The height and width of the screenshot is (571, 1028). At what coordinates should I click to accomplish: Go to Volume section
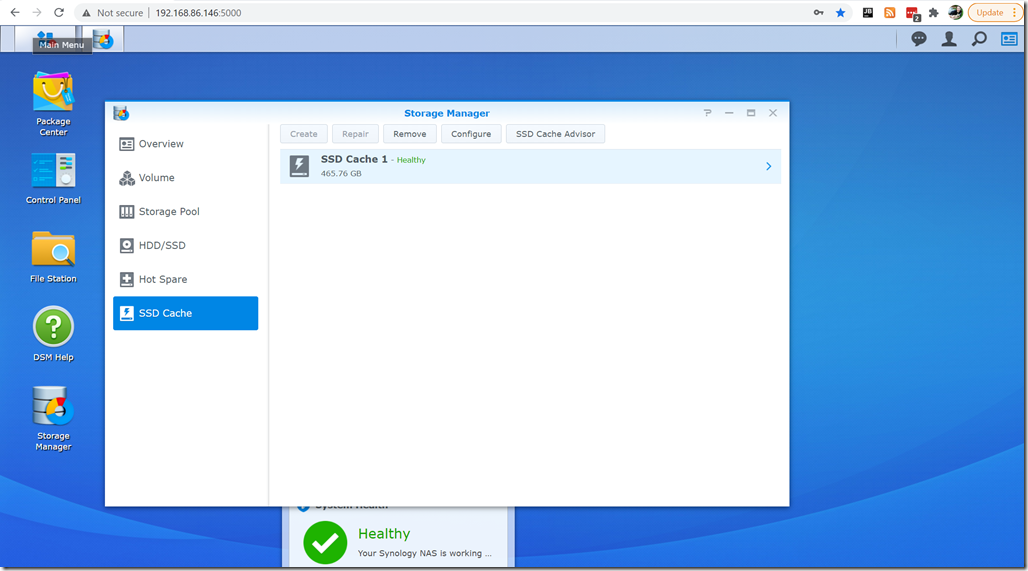186,178
